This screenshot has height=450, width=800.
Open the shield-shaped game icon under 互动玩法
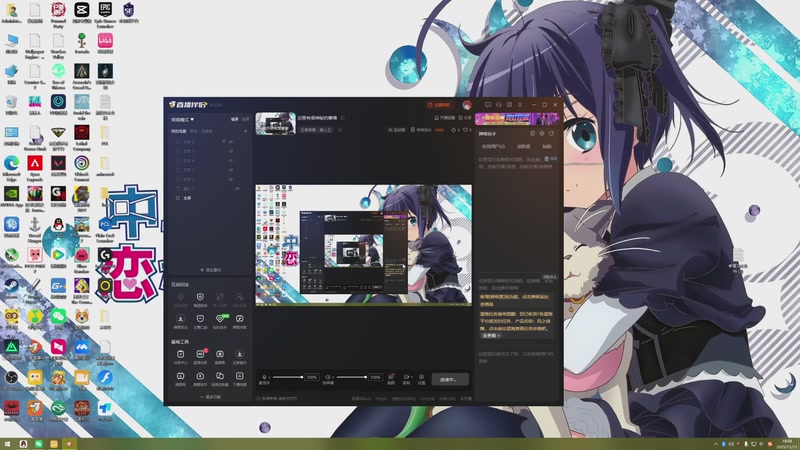(x=200, y=296)
